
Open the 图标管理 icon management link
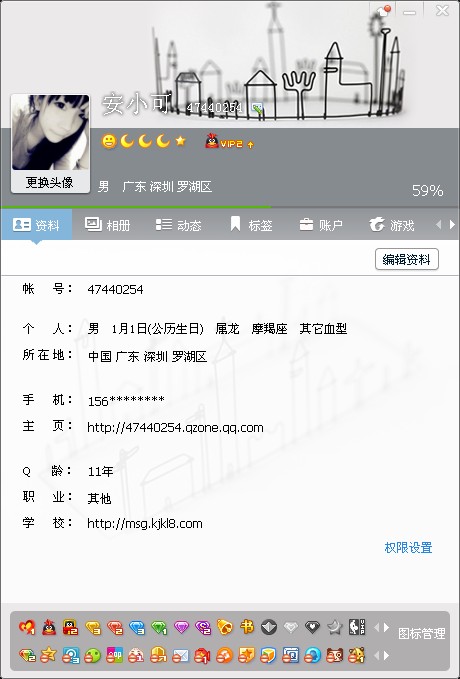pyautogui.click(x=421, y=634)
